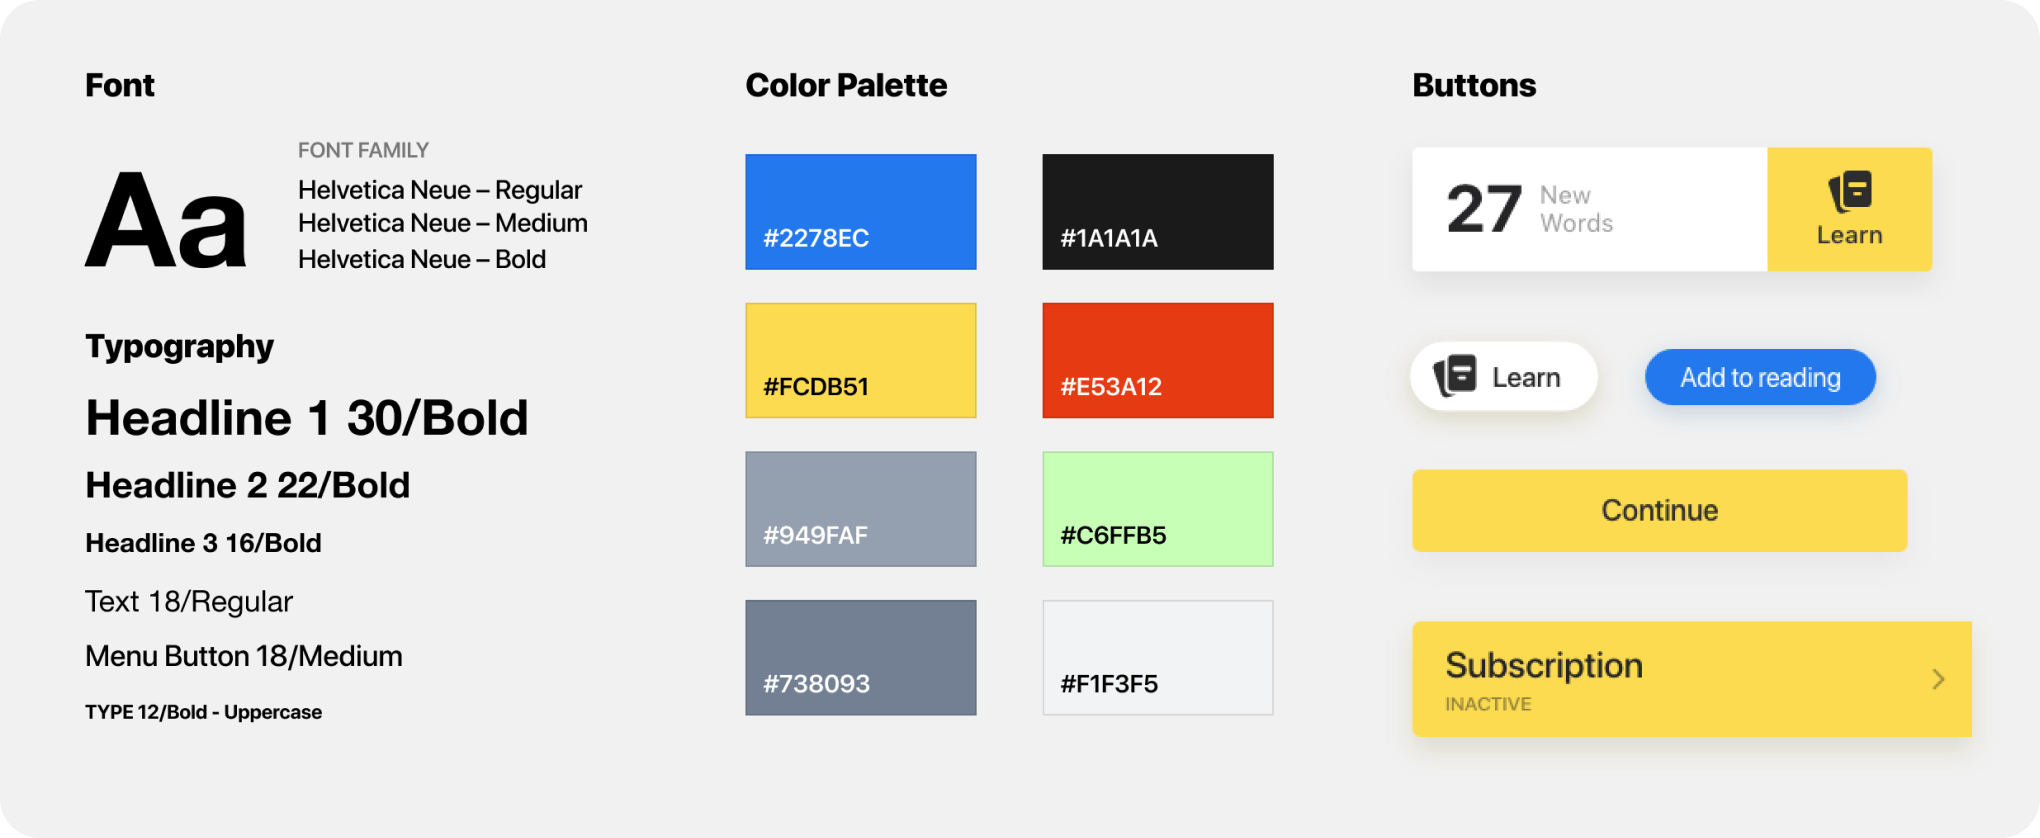Click the white Learn pill button text

[1526, 378]
